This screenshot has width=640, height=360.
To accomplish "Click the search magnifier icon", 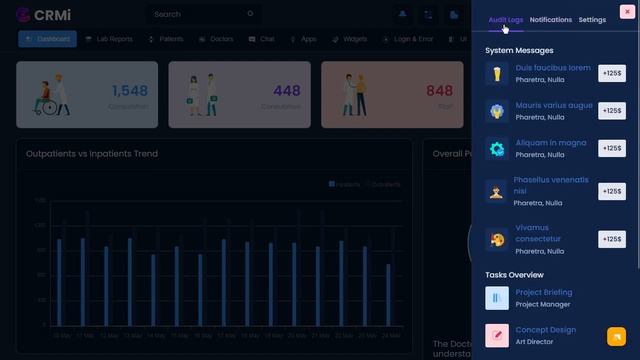I will tap(250, 14).
